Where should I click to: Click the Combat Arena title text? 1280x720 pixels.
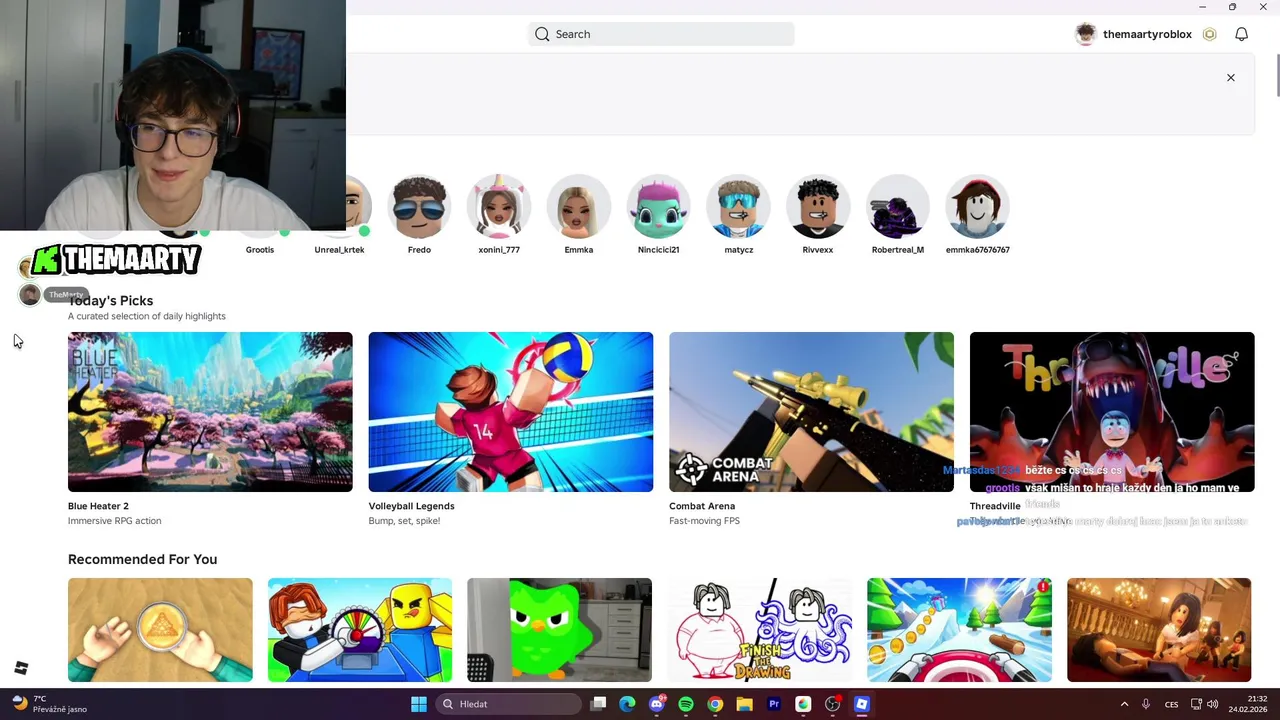[702, 506]
